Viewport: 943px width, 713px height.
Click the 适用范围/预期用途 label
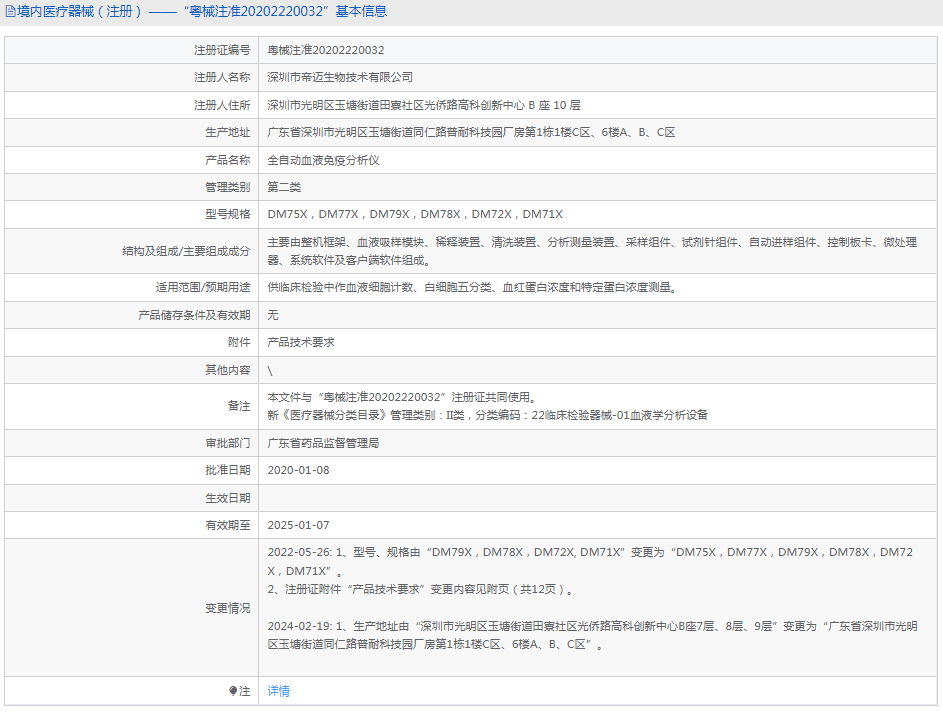pyautogui.click(x=203, y=287)
